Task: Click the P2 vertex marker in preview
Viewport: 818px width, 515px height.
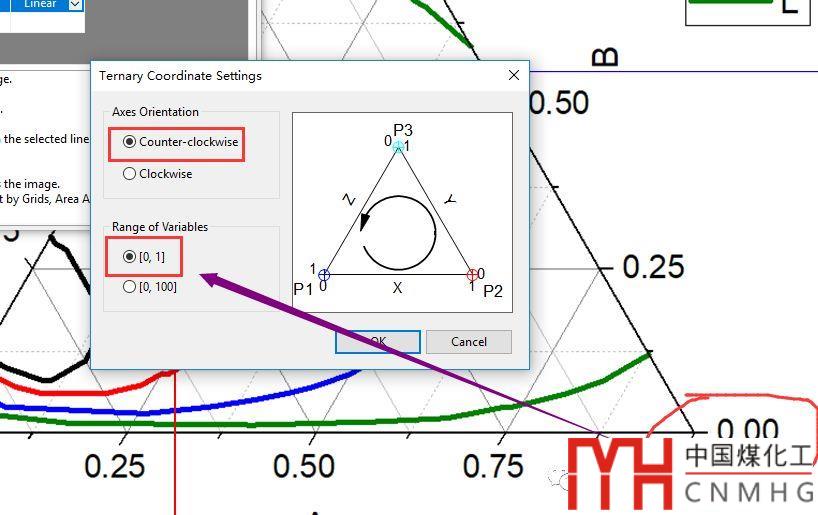Action: click(x=472, y=274)
